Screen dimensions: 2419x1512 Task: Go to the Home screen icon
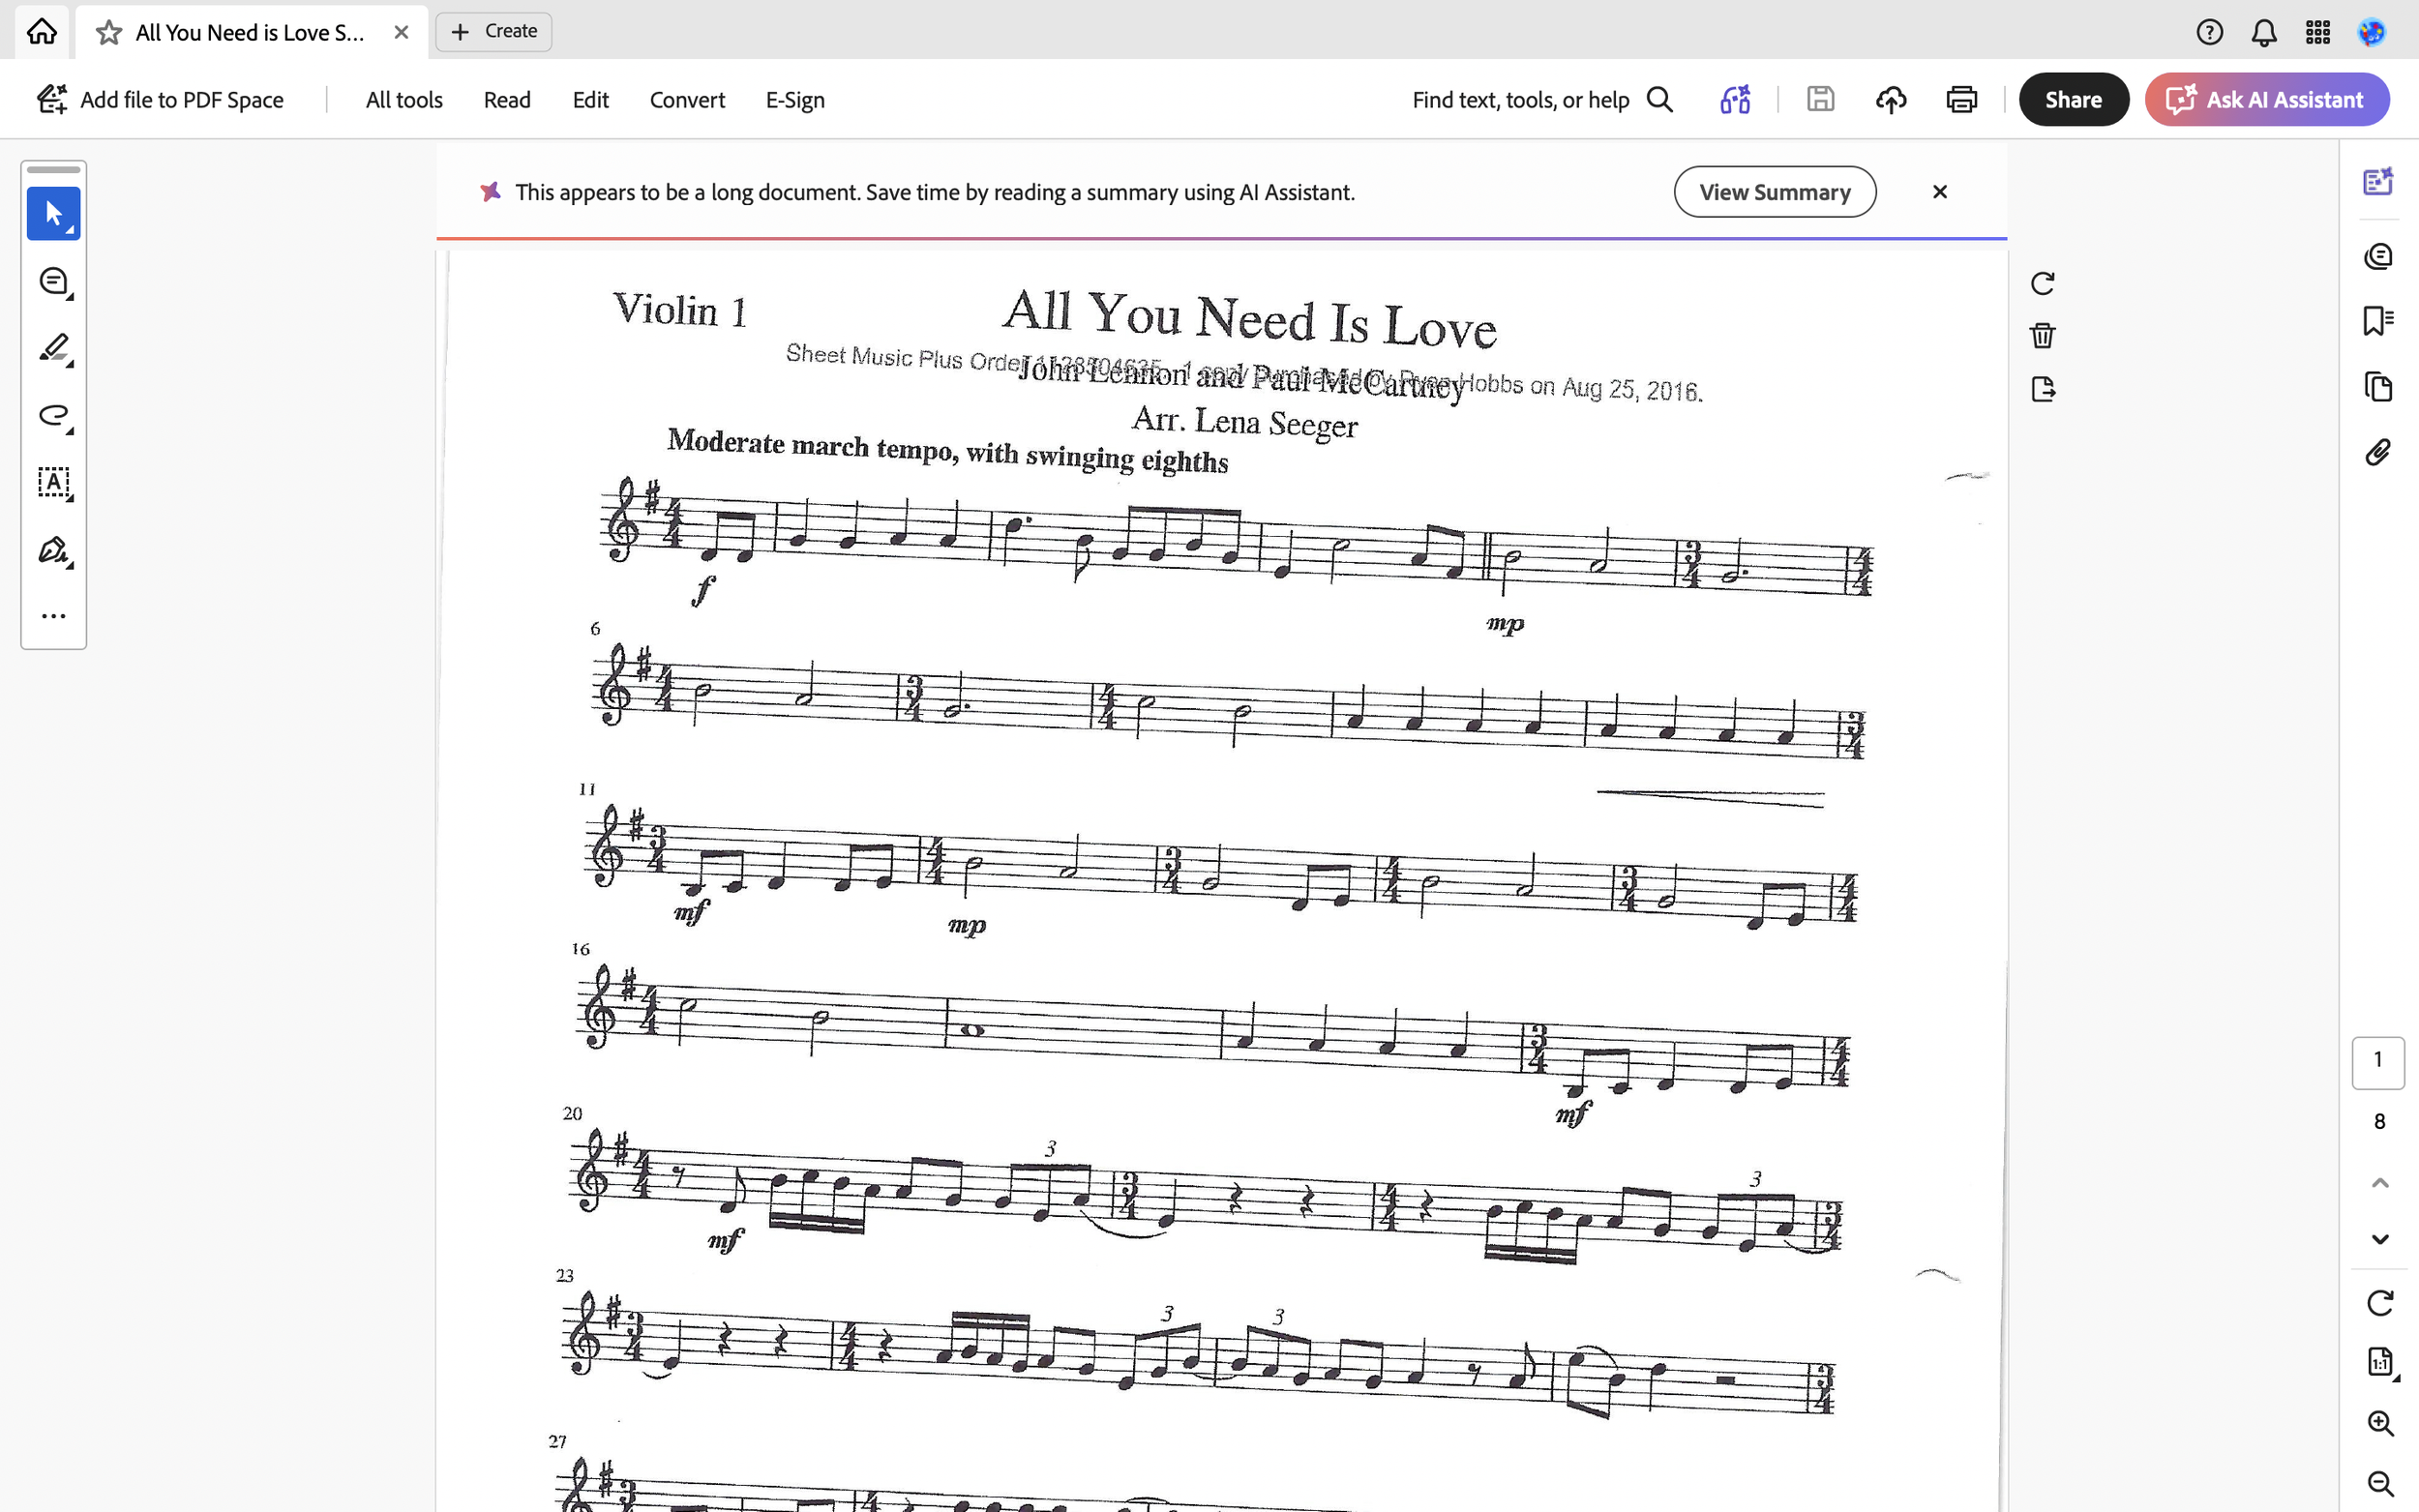[42, 32]
